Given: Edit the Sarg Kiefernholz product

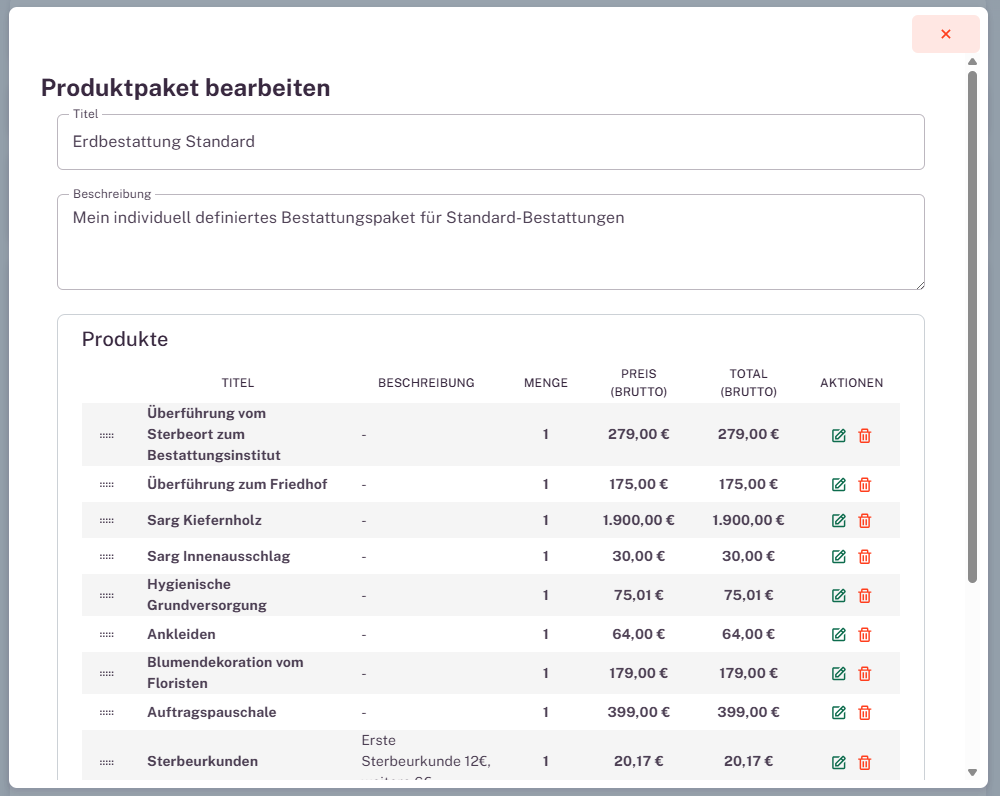Looking at the screenshot, I should coord(840,520).
